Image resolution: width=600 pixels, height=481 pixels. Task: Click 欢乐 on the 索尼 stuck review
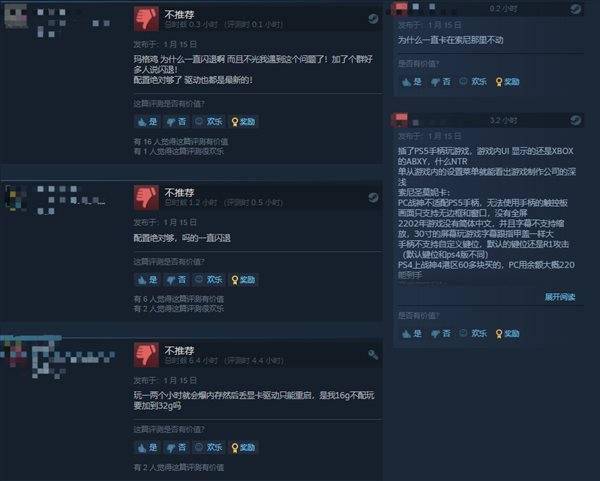(473, 82)
